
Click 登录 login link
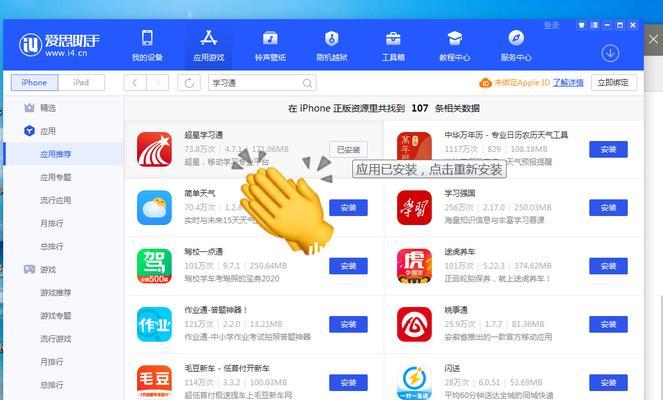(x=551, y=25)
